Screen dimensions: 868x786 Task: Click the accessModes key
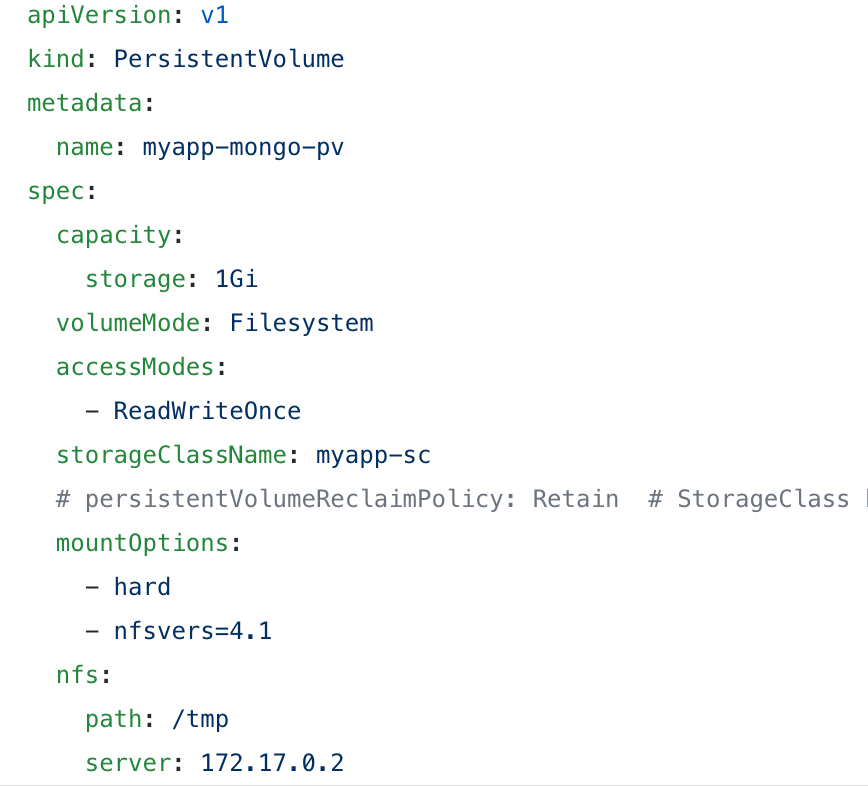click(x=135, y=367)
